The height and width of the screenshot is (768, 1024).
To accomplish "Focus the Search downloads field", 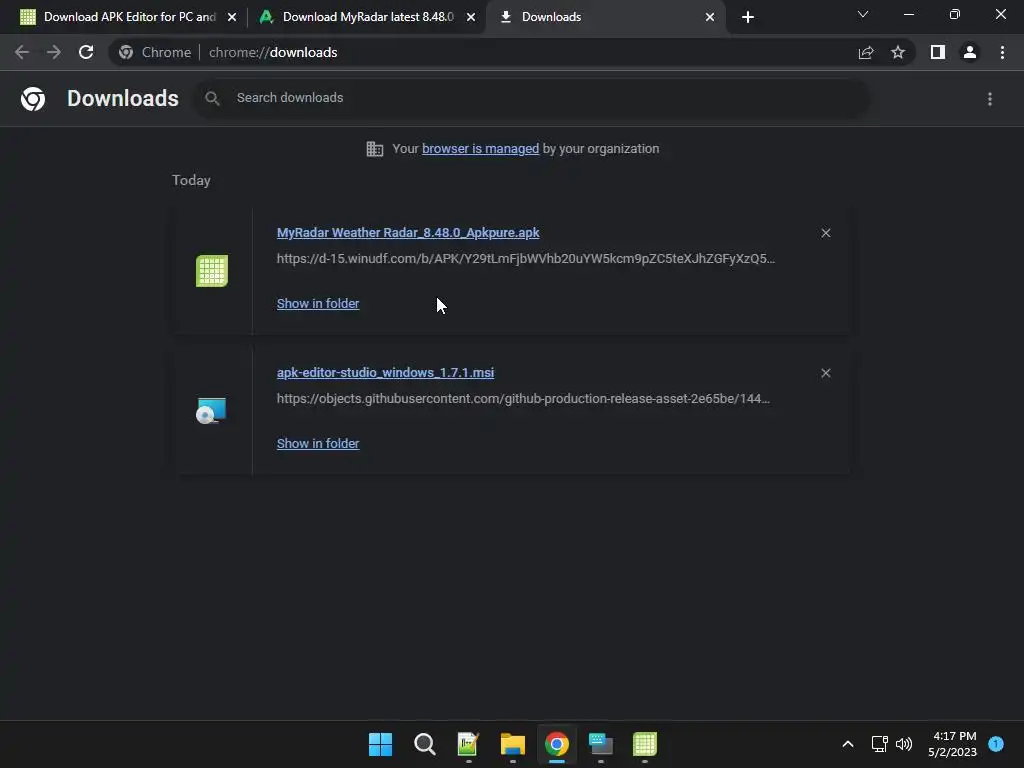I will [532, 98].
